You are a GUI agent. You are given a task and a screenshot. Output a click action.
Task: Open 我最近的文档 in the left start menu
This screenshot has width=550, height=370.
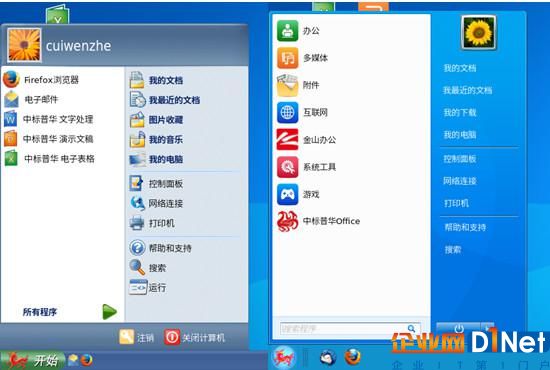pyautogui.click(x=165, y=100)
